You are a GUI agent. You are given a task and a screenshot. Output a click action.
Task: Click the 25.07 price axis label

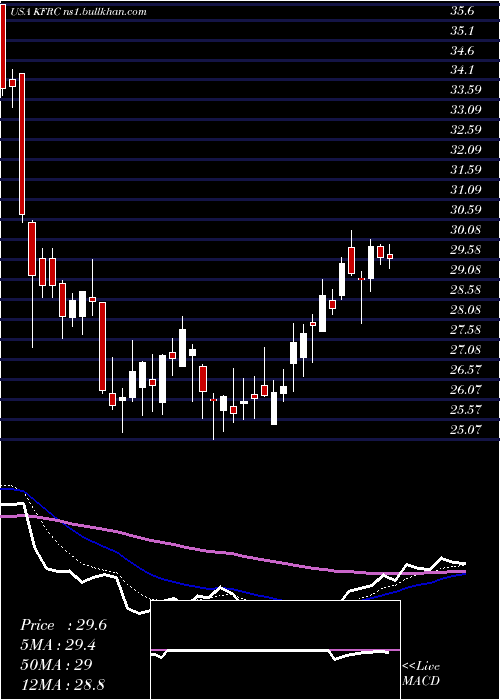point(465,430)
